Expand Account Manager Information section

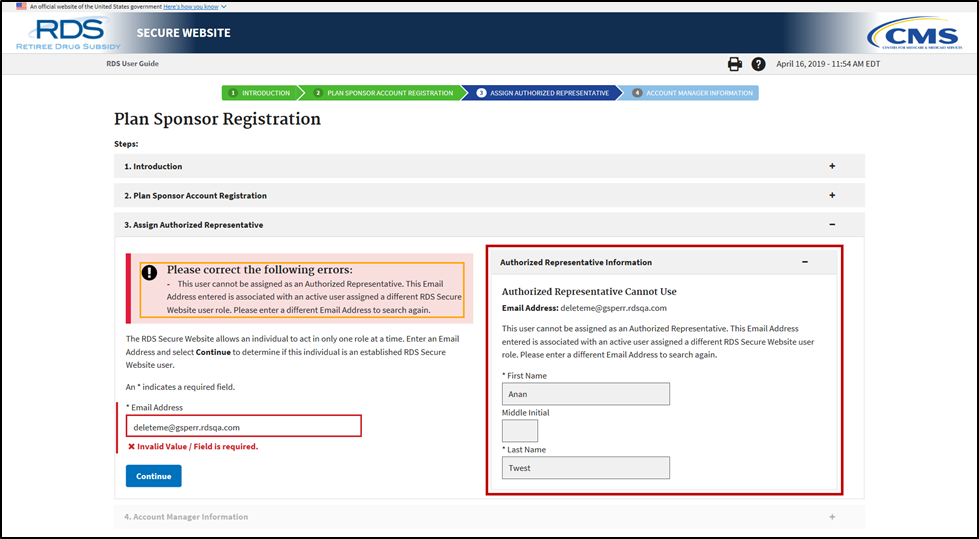pos(831,517)
